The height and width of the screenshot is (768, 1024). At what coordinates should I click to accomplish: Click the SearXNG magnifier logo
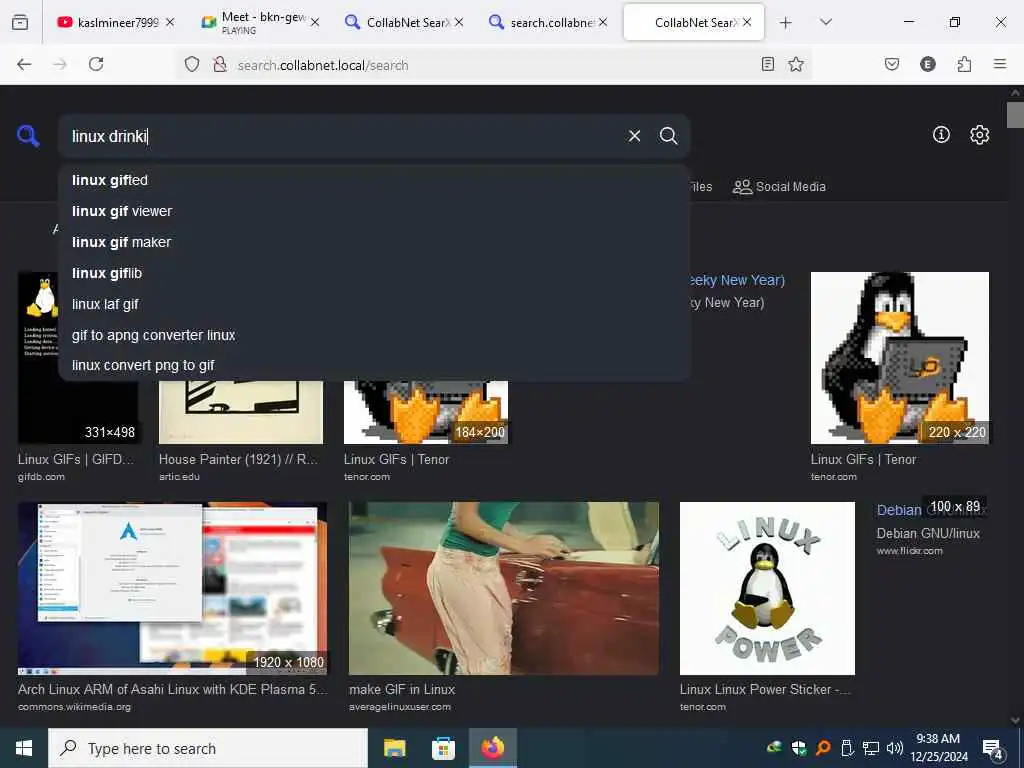(x=28, y=136)
